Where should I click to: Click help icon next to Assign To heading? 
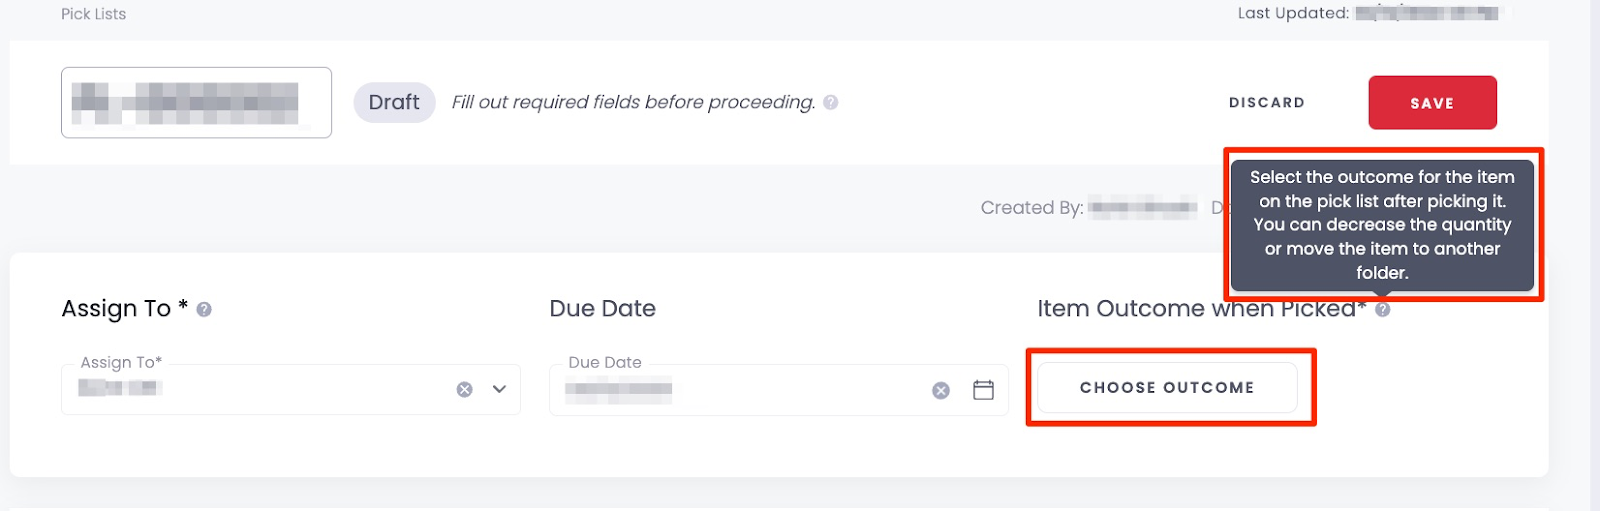pyautogui.click(x=204, y=310)
